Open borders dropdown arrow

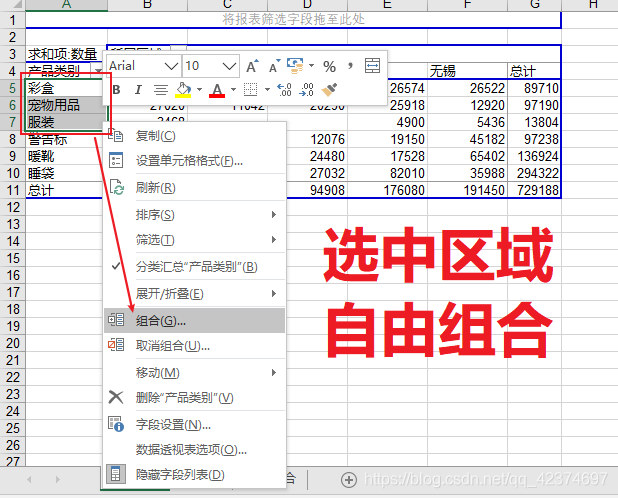(x=267, y=90)
